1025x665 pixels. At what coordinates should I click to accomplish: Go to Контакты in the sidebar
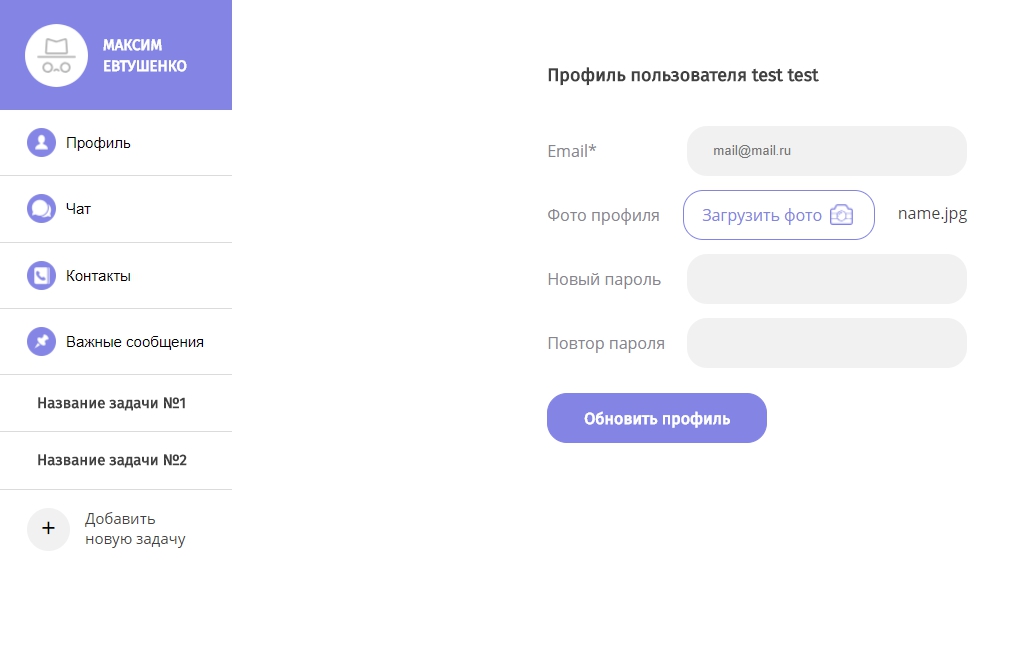pos(98,276)
